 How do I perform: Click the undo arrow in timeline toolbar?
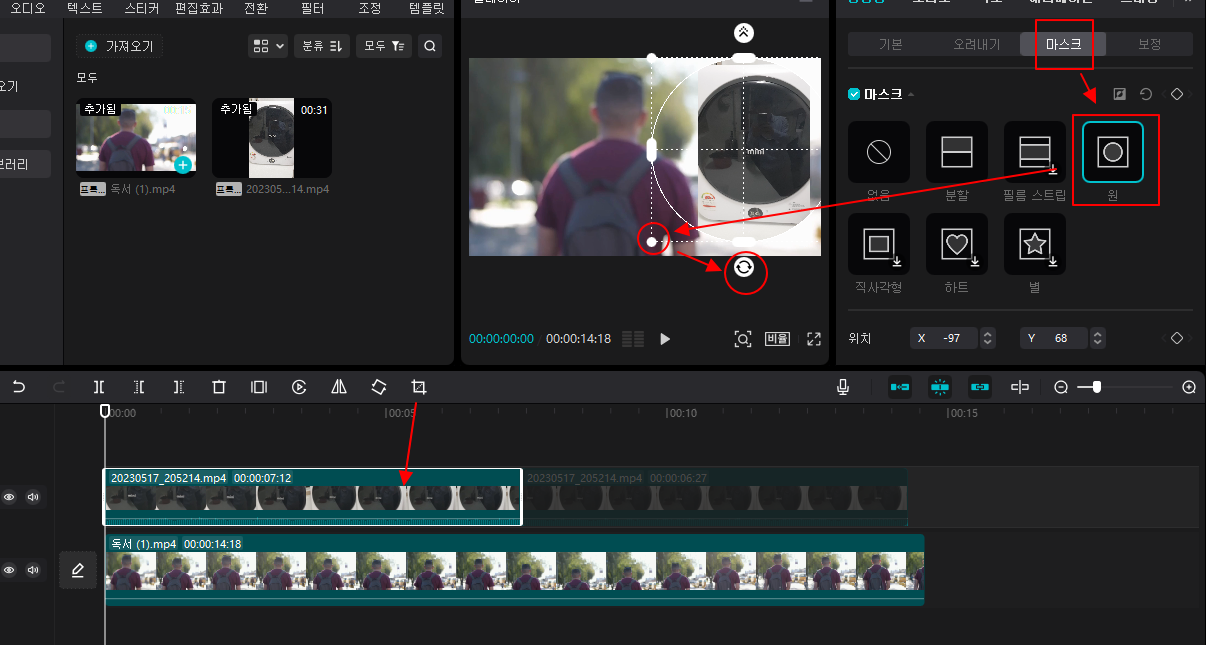pyautogui.click(x=18, y=387)
